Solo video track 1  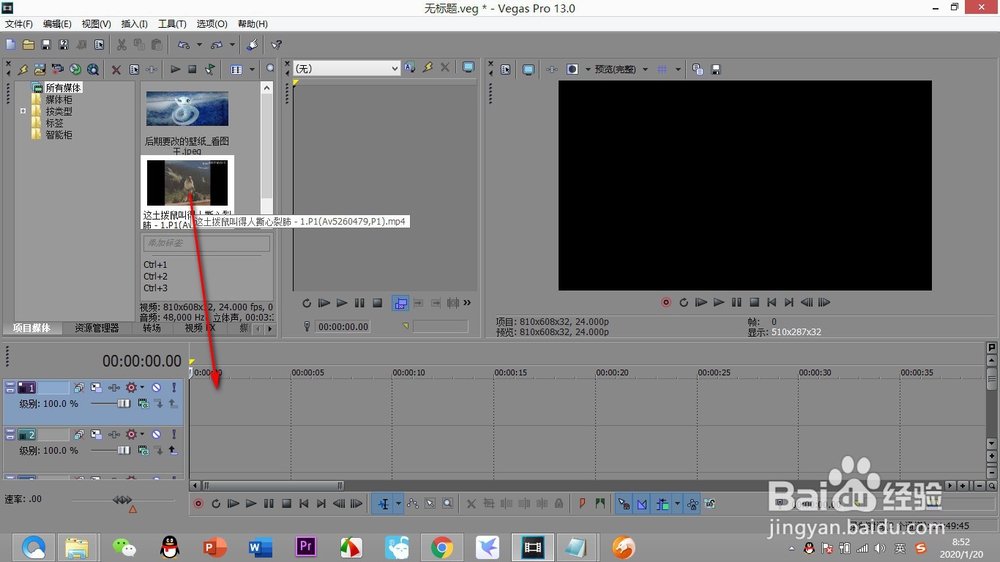coord(173,387)
